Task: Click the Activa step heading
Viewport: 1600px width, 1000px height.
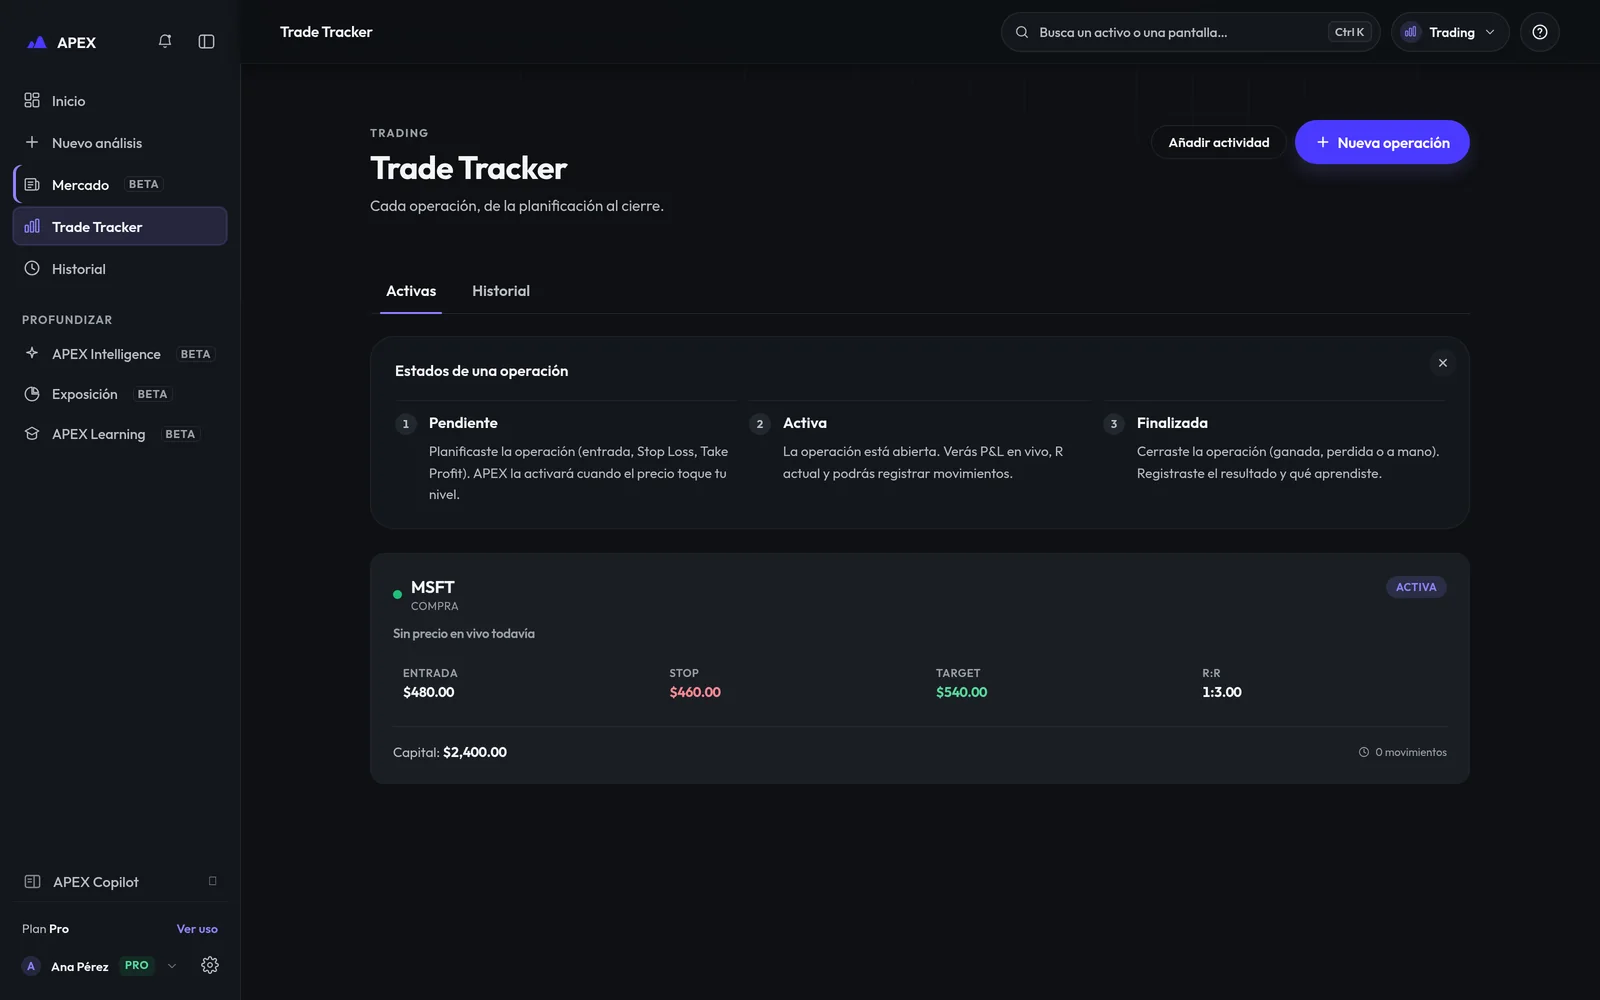Action: click(x=805, y=423)
